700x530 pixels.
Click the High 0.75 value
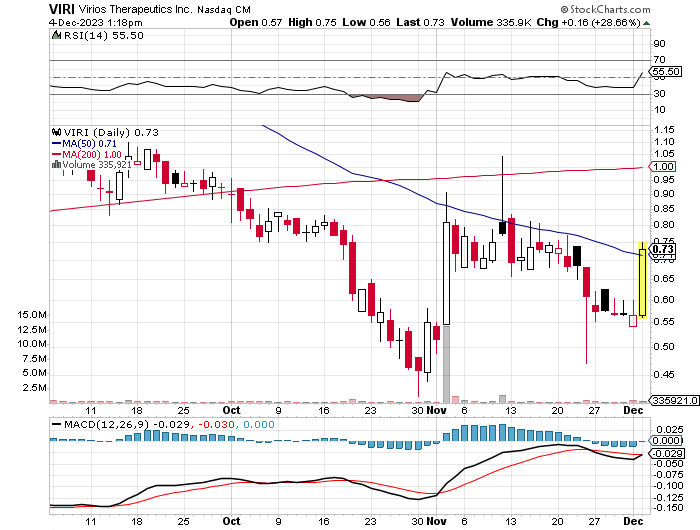312,22
